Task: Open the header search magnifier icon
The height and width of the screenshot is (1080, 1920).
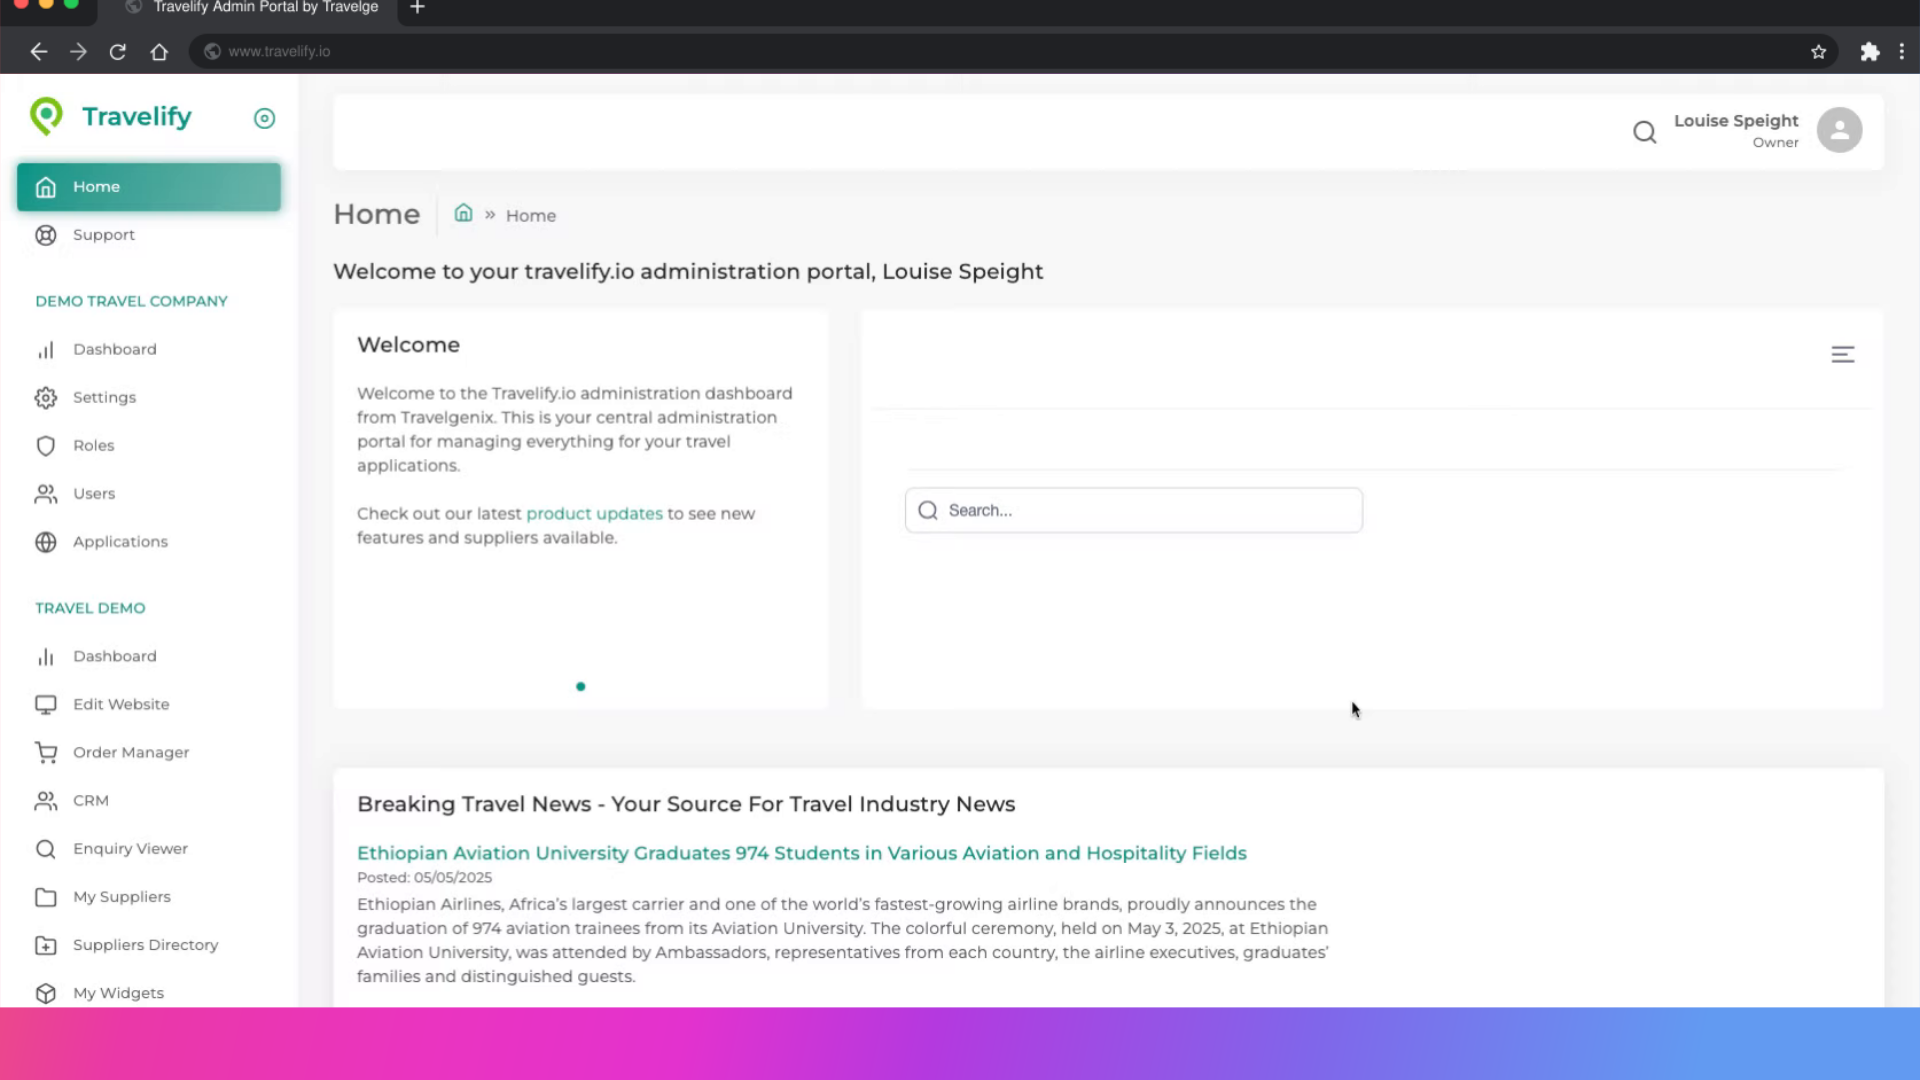Action: (1645, 131)
